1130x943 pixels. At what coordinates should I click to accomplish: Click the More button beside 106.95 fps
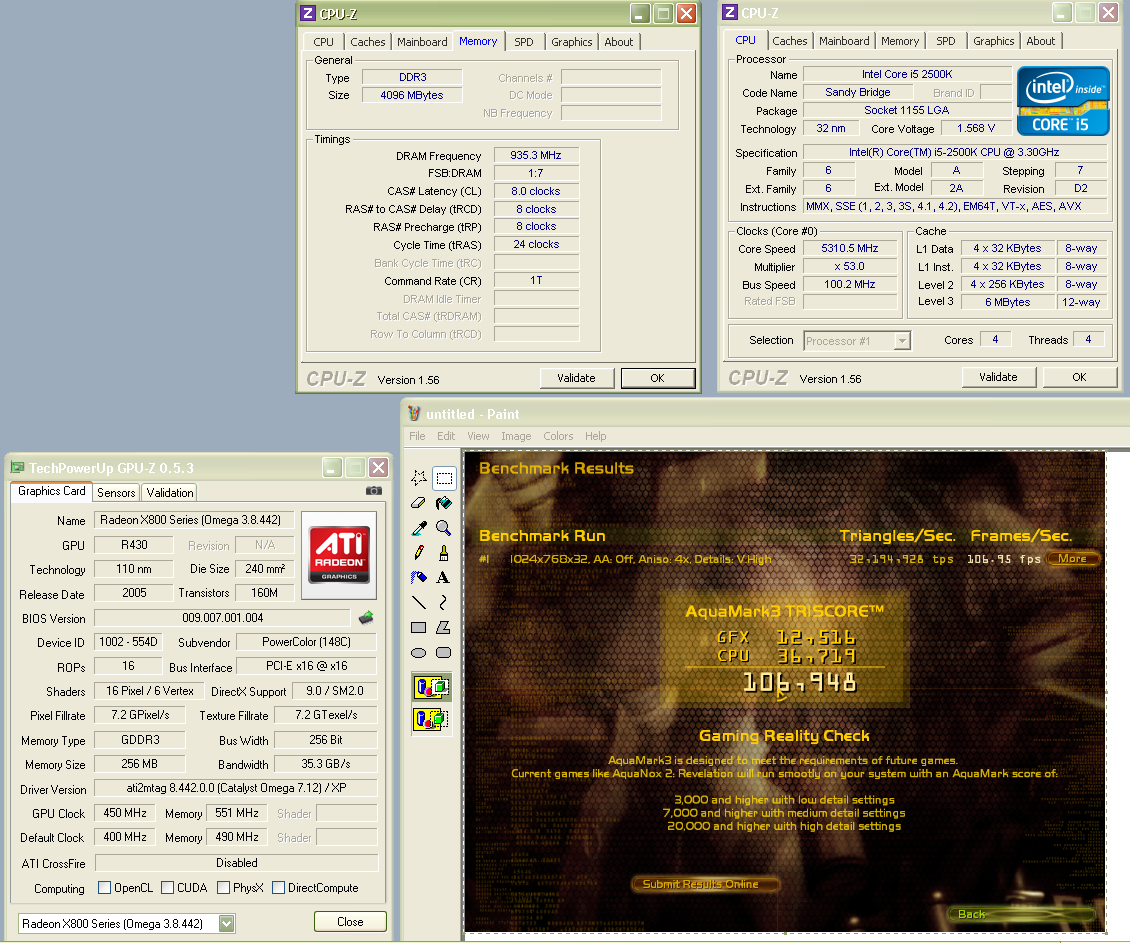coord(1072,558)
